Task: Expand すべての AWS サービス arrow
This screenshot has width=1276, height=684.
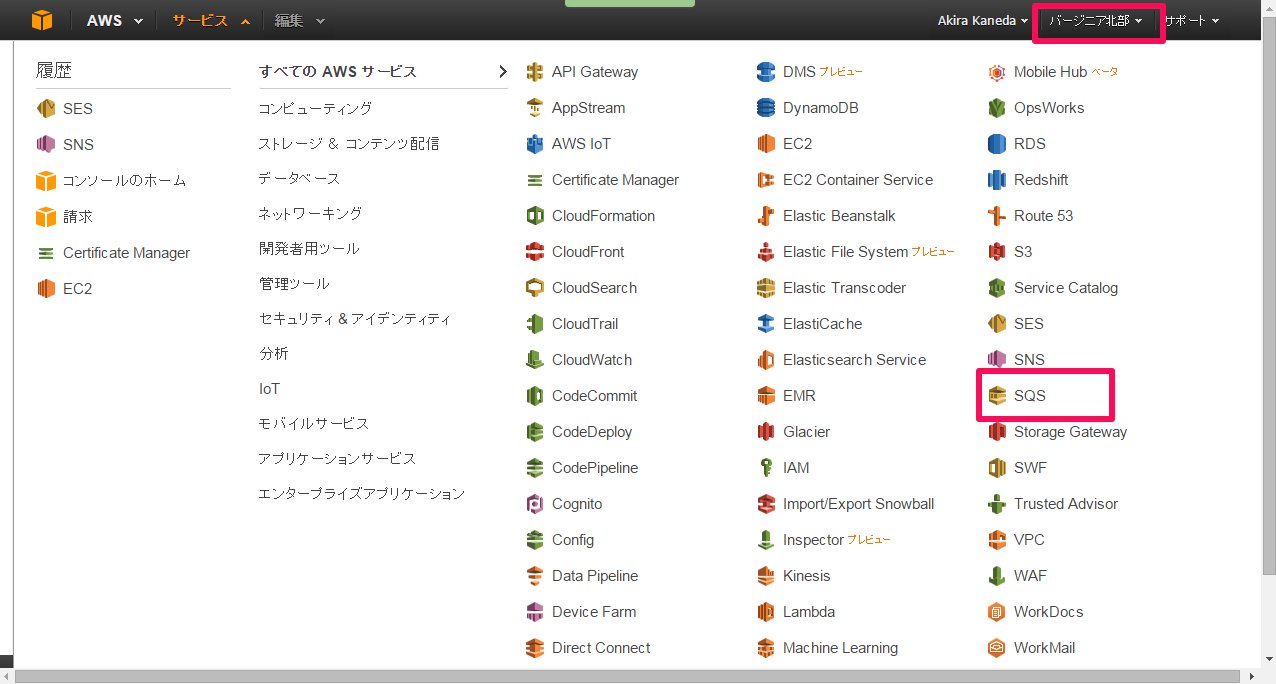Action: (x=503, y=71)
